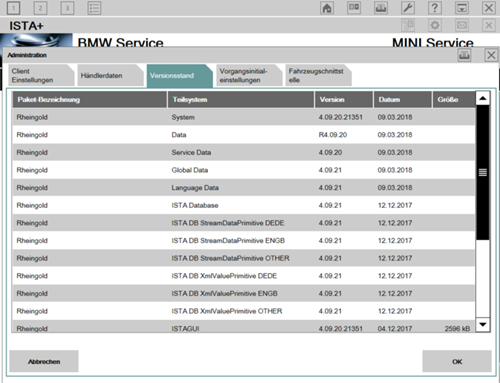Image resolution: width=500 pixels, height=383 pixels.
Task: Confirm with the OK button
Action: pos(457,361)
